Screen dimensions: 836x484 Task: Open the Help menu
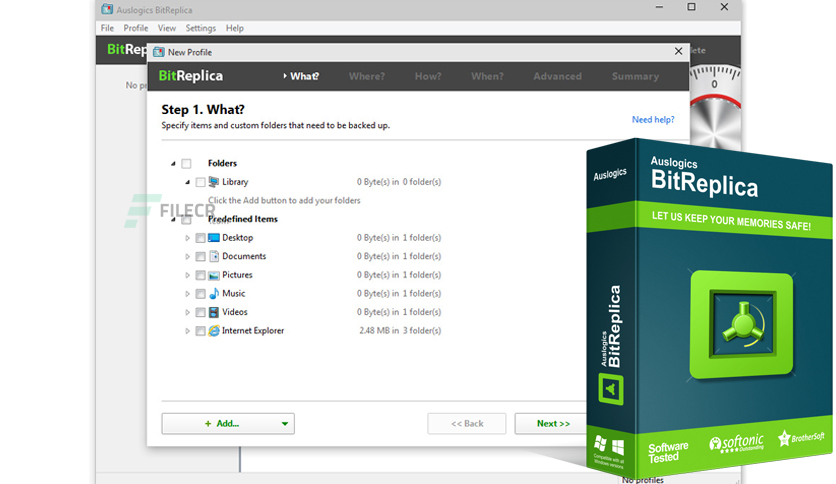point(235,28)
